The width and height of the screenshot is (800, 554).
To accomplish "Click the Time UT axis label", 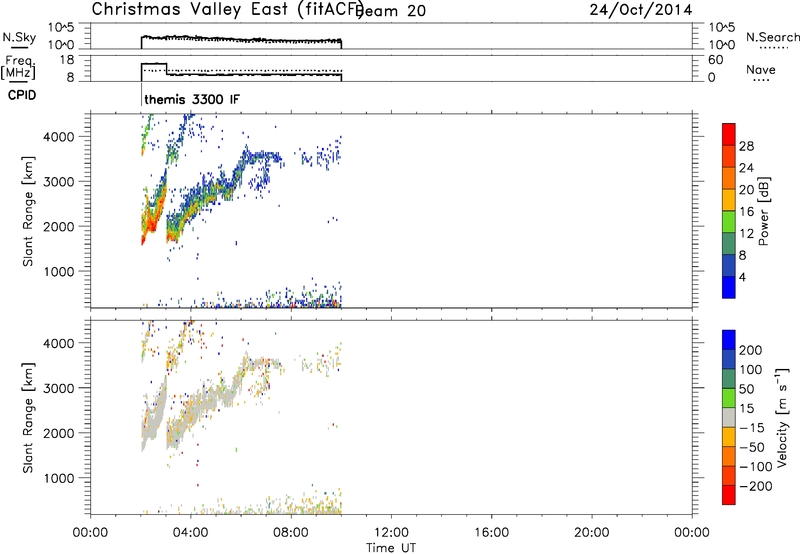I will coord(391,548).
